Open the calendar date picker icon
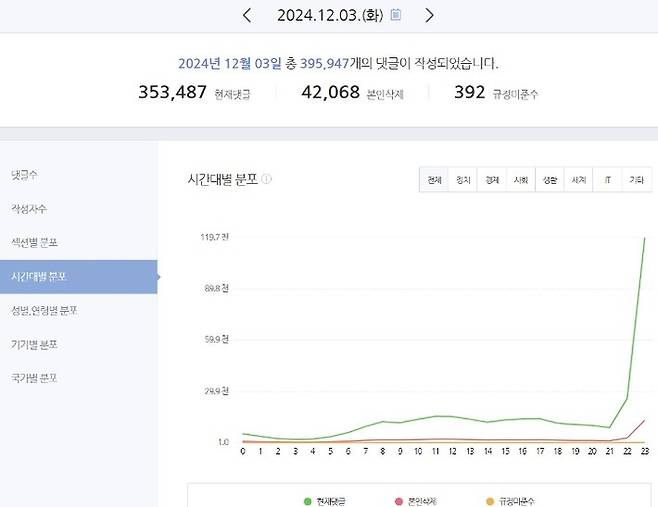 pyautogui.click(x=395, y=15)
